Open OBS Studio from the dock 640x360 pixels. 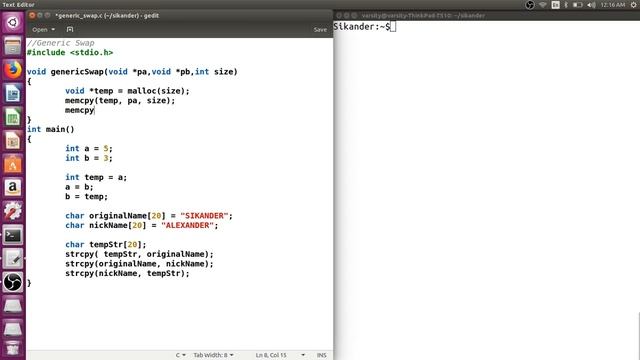click(x=13, y=282)
